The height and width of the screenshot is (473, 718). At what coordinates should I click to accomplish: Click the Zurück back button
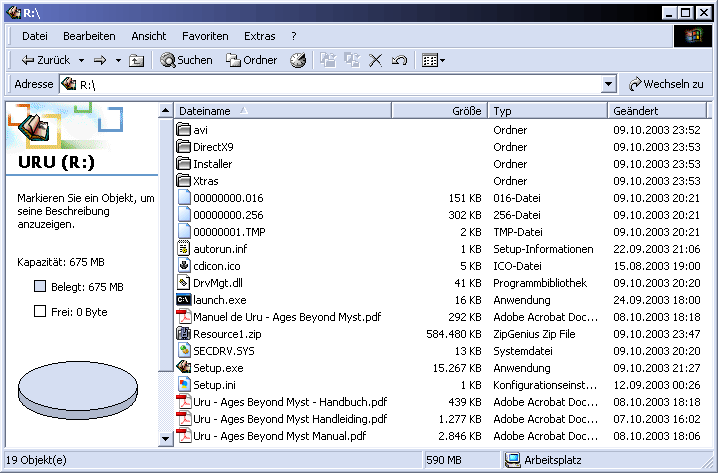(46, 60)
